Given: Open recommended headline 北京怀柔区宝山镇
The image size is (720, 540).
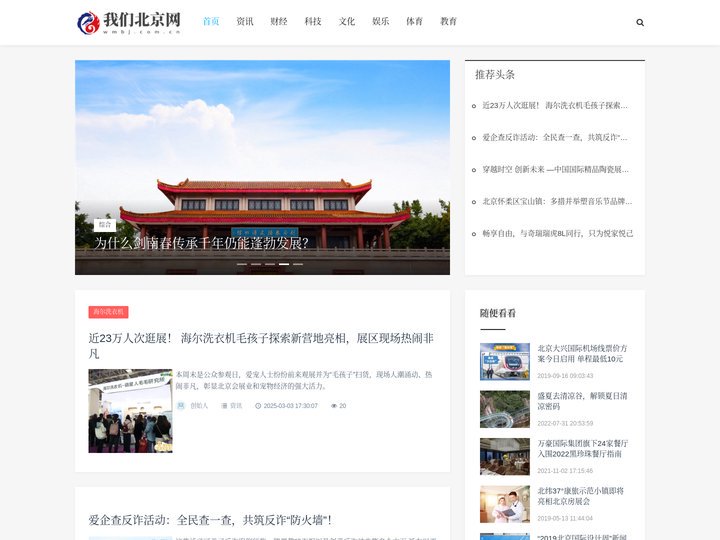Looking at the screenshot, I should click(557, 201).
